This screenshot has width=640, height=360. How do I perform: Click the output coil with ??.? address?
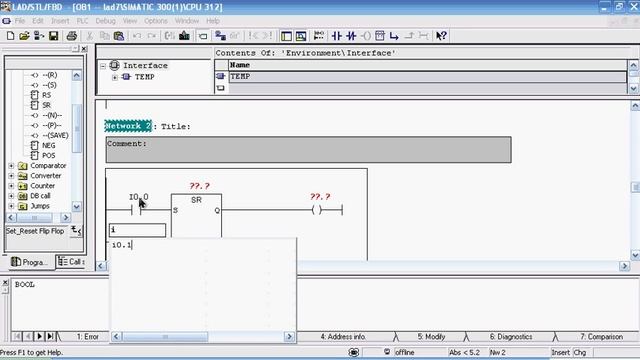(317, 210)
